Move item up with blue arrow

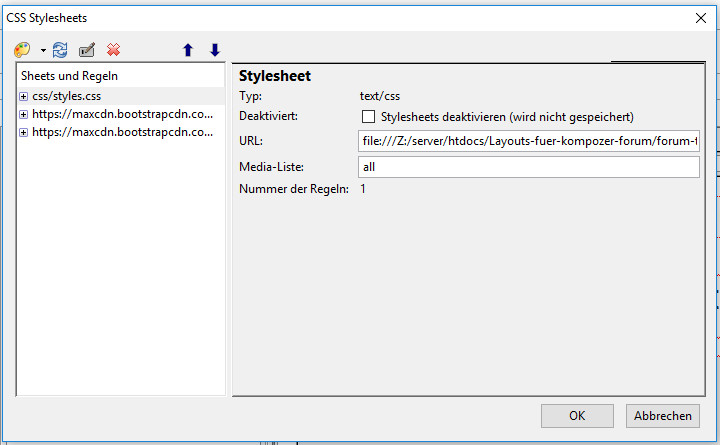pyautogui.click(x=188, y=50)
